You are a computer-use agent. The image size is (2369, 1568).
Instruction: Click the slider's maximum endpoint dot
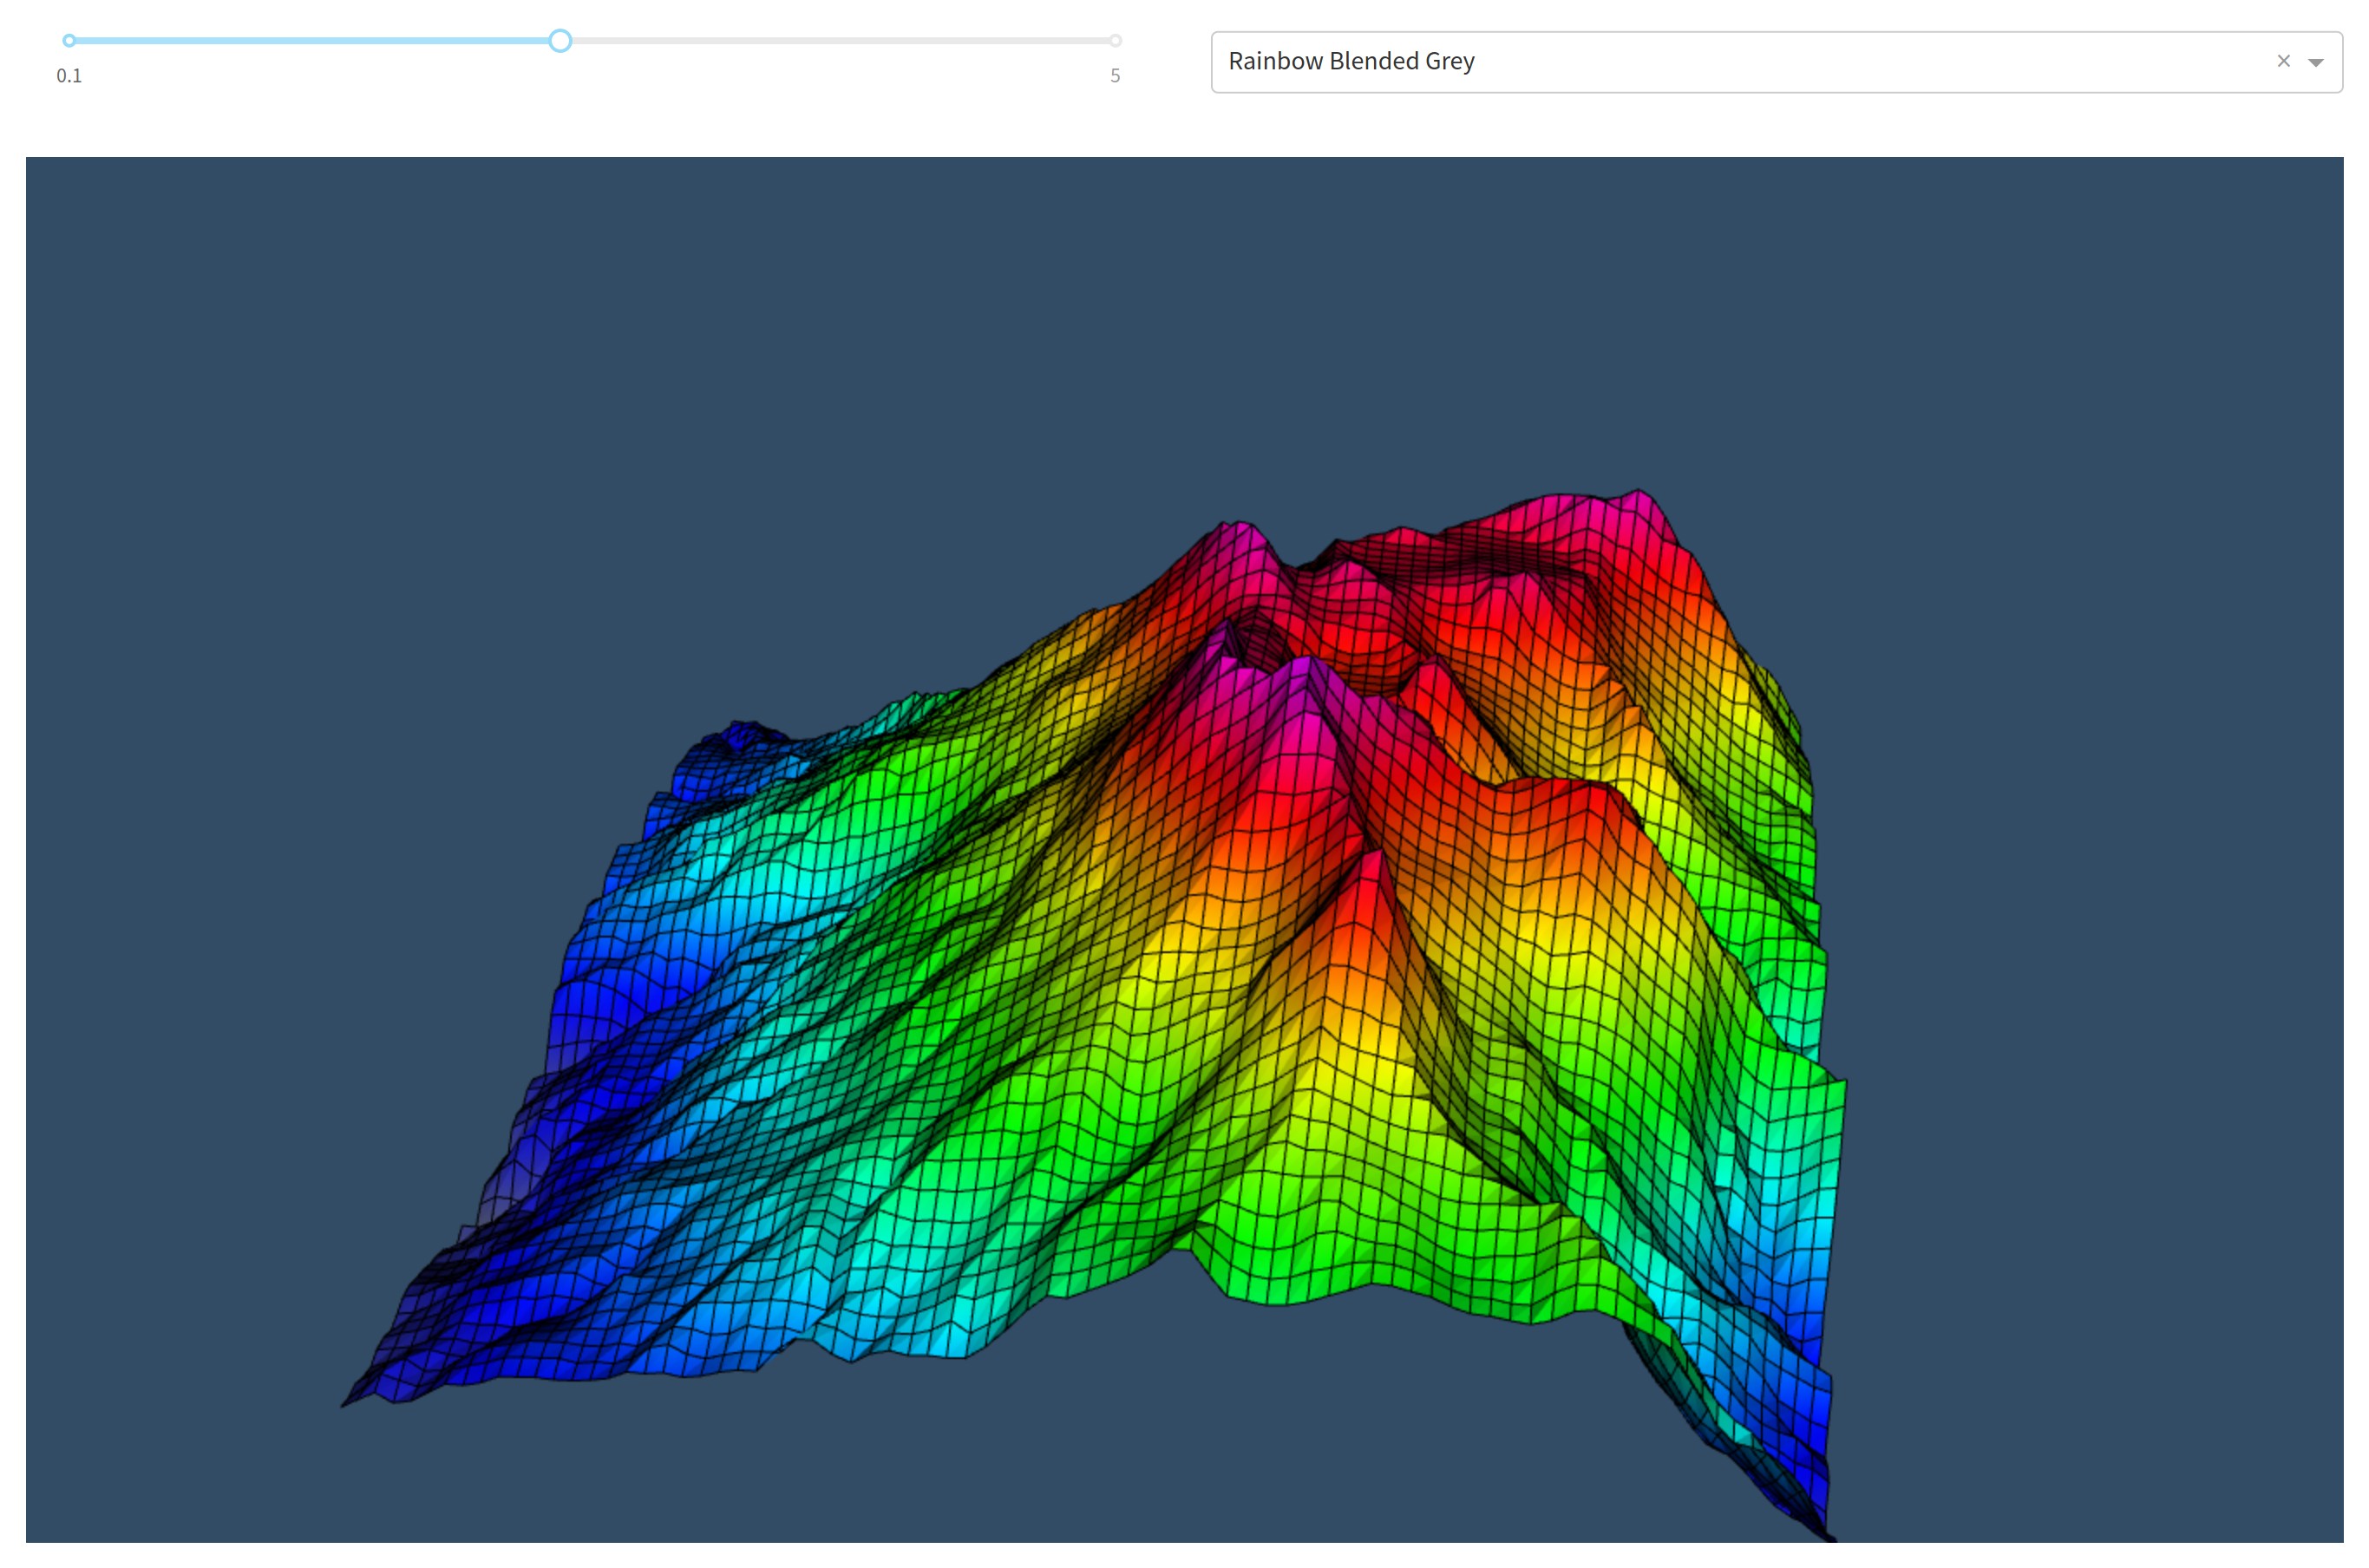tap(1115, 41)
